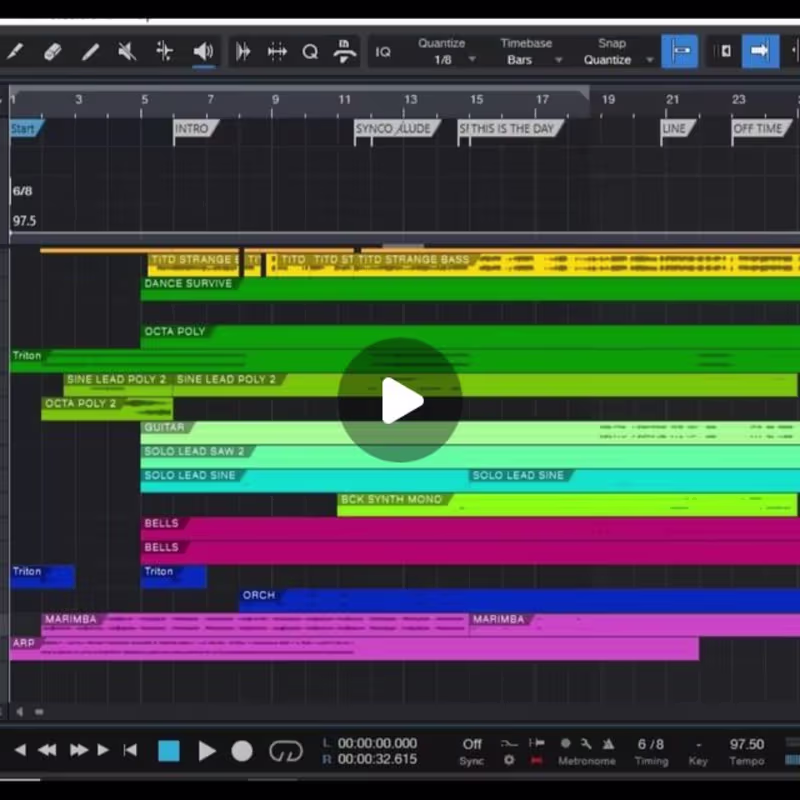Click the cursor-follows-edit icon beside Snap toggle
800x800 pixels.
click(724, 51)
